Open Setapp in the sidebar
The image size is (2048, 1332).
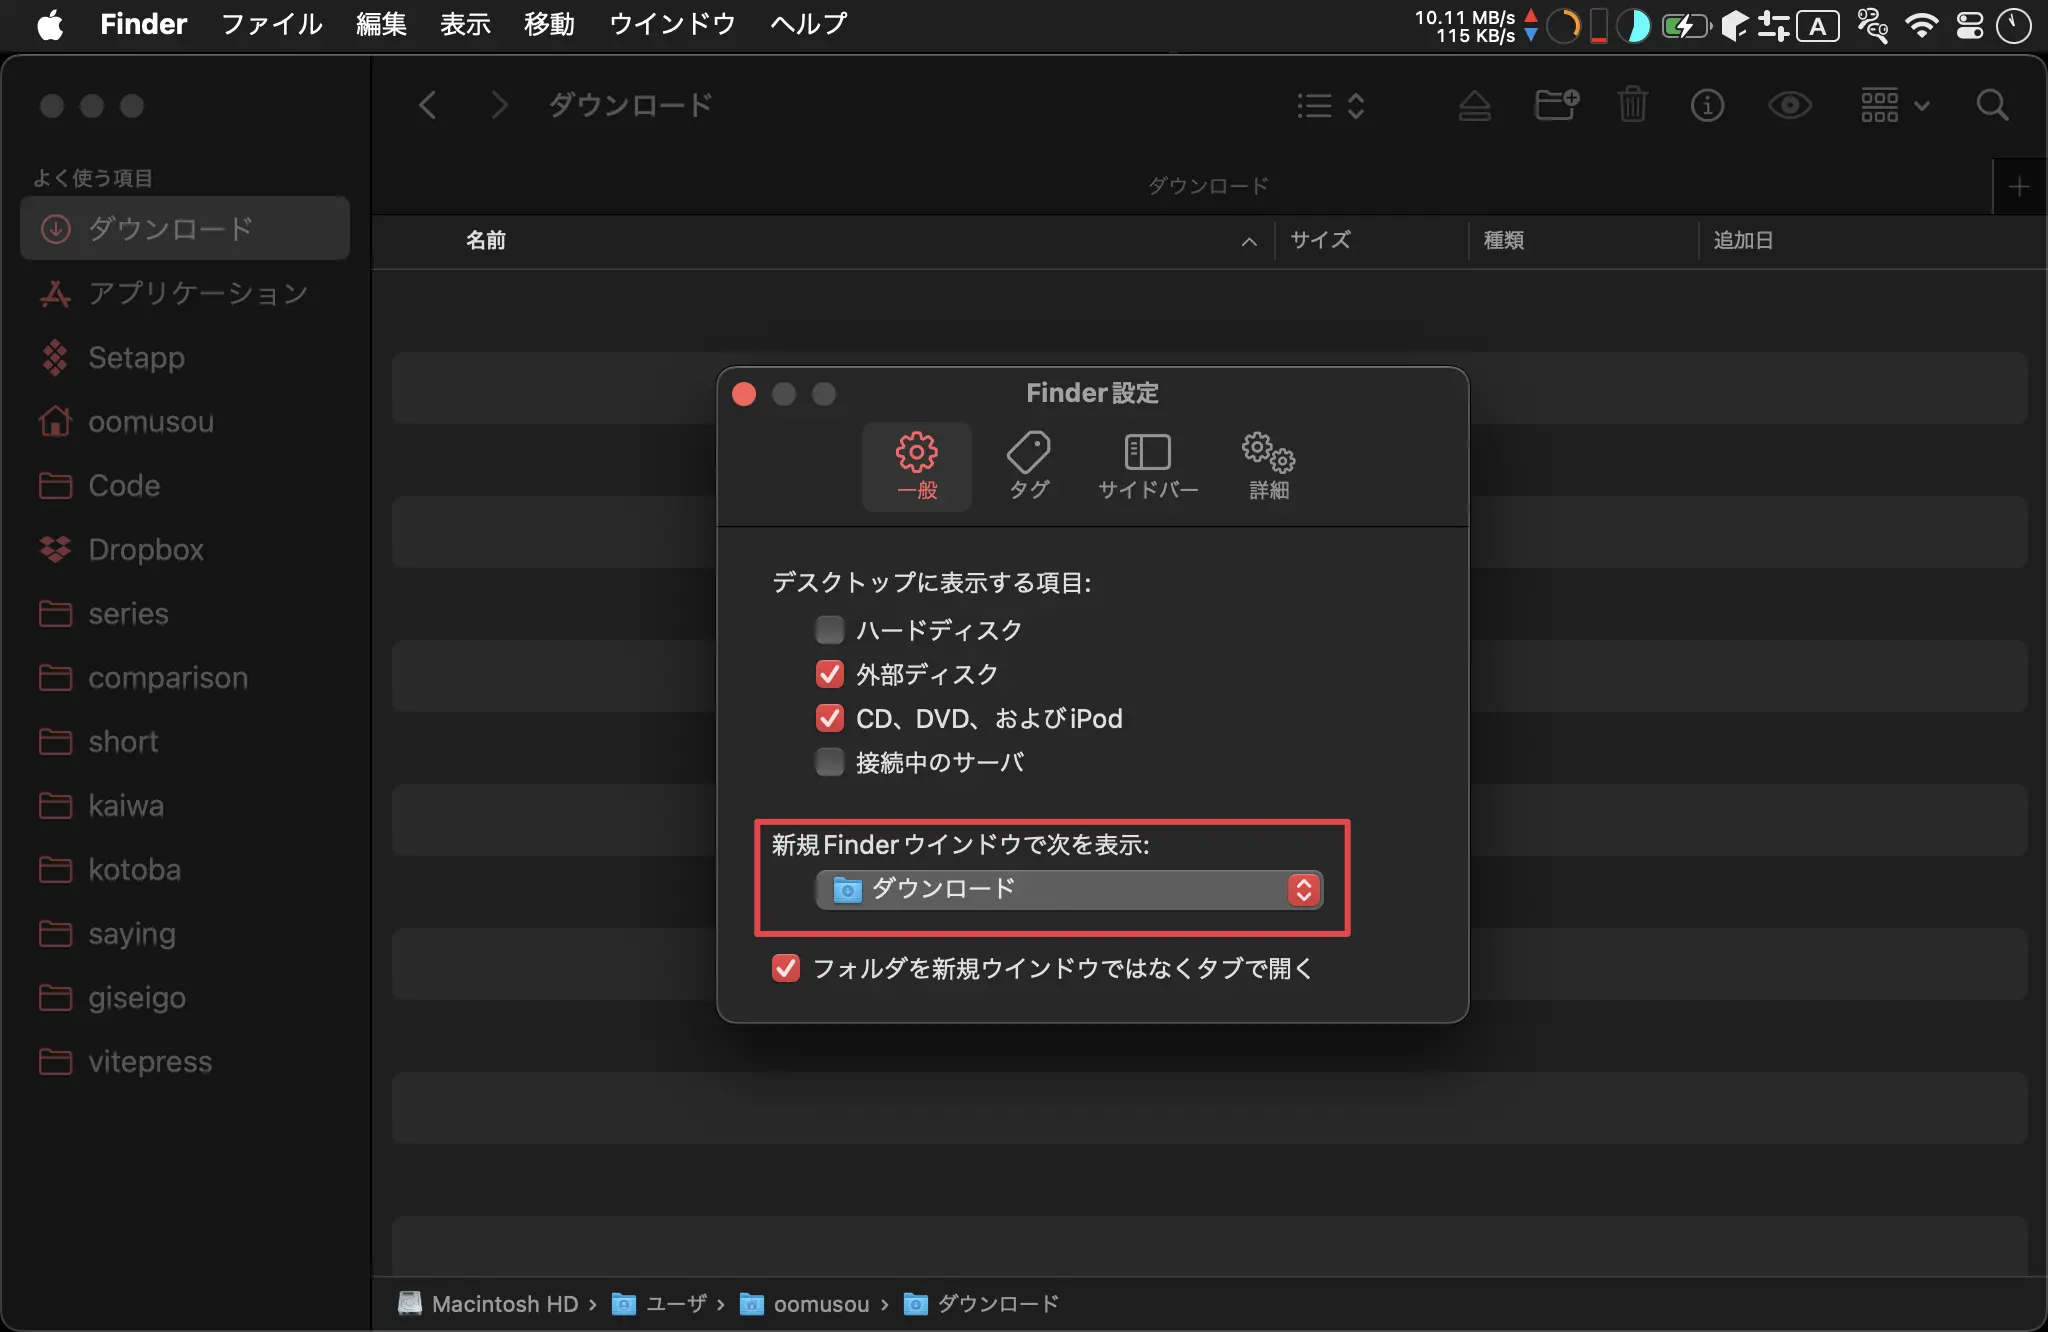(x=185, y=357)
